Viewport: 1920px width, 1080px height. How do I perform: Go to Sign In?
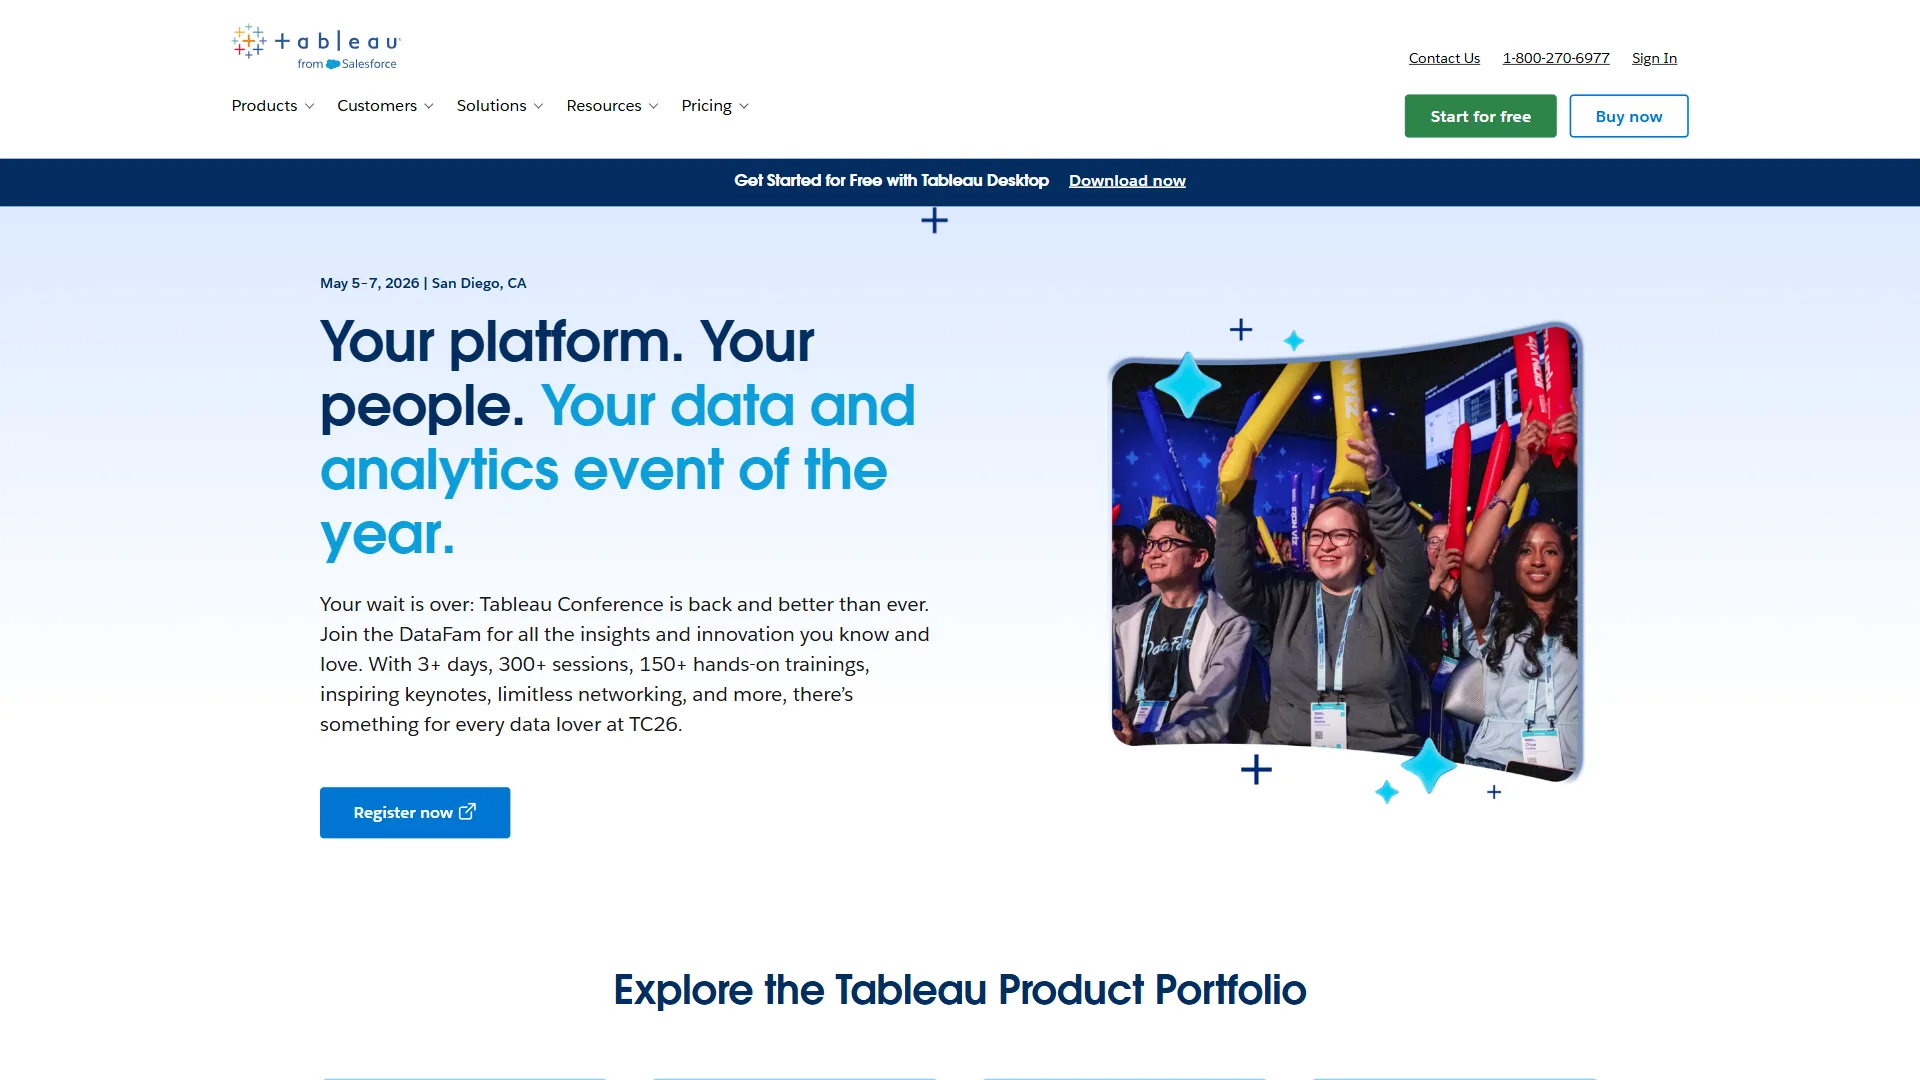[1654, 58]
